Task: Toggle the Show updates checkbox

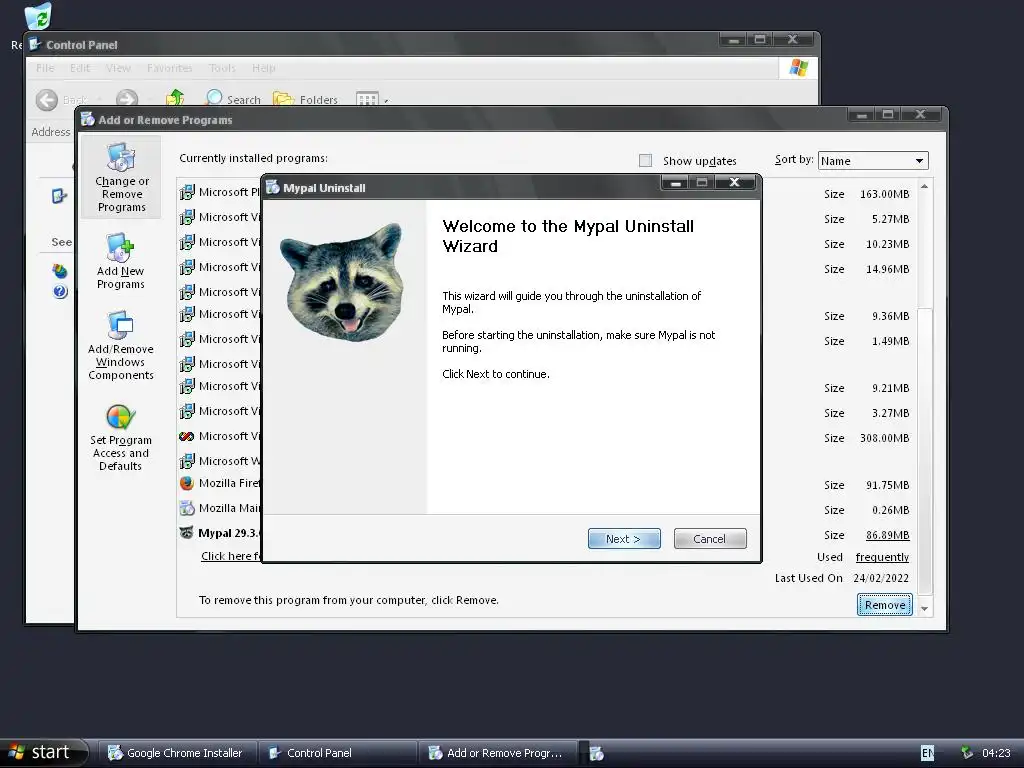Action: point(645,161)
